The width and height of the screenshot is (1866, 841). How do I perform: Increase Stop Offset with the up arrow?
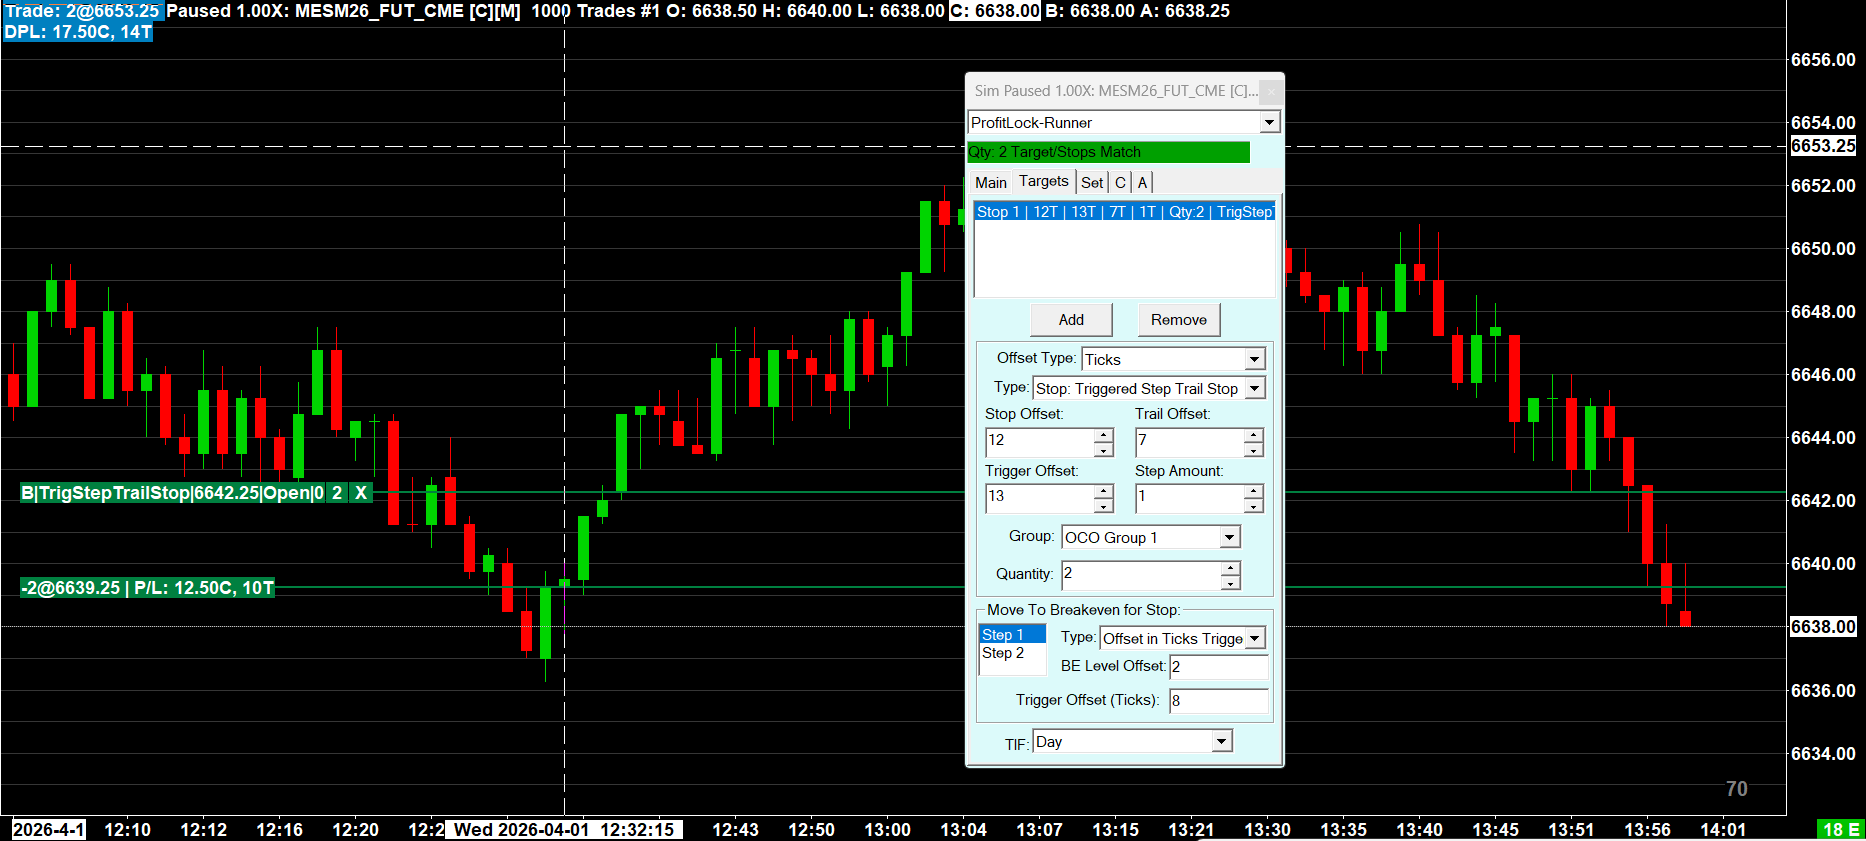point(1104,435)
